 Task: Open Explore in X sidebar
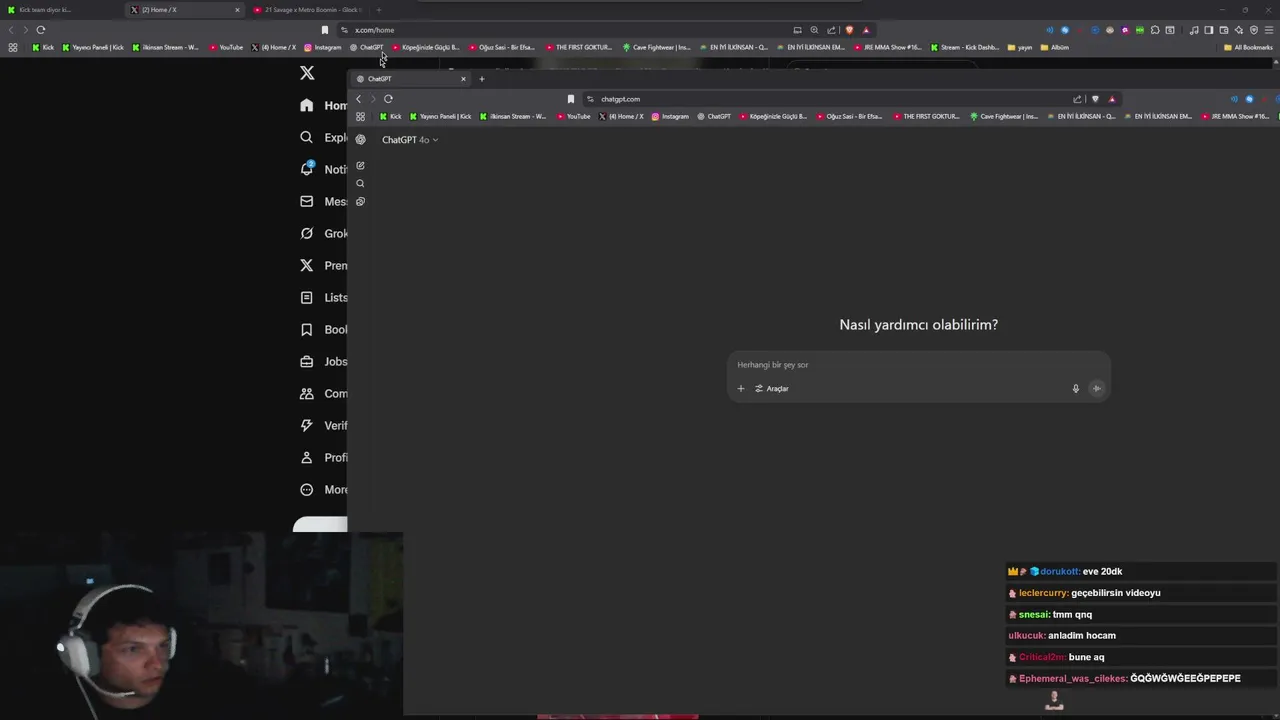[323, 137]
